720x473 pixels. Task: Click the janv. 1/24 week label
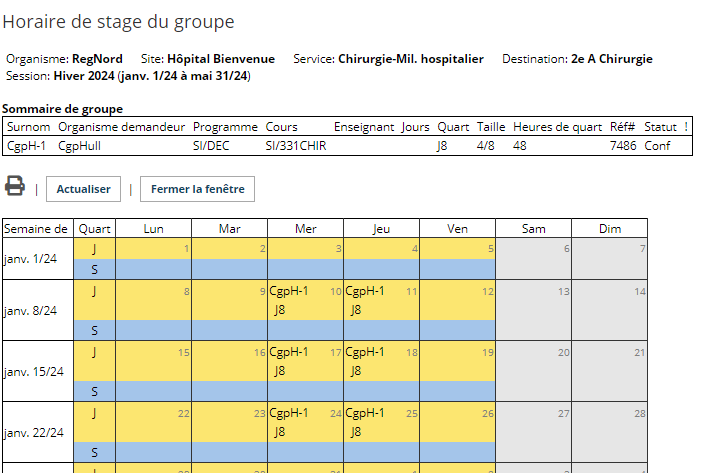[30, 259]
